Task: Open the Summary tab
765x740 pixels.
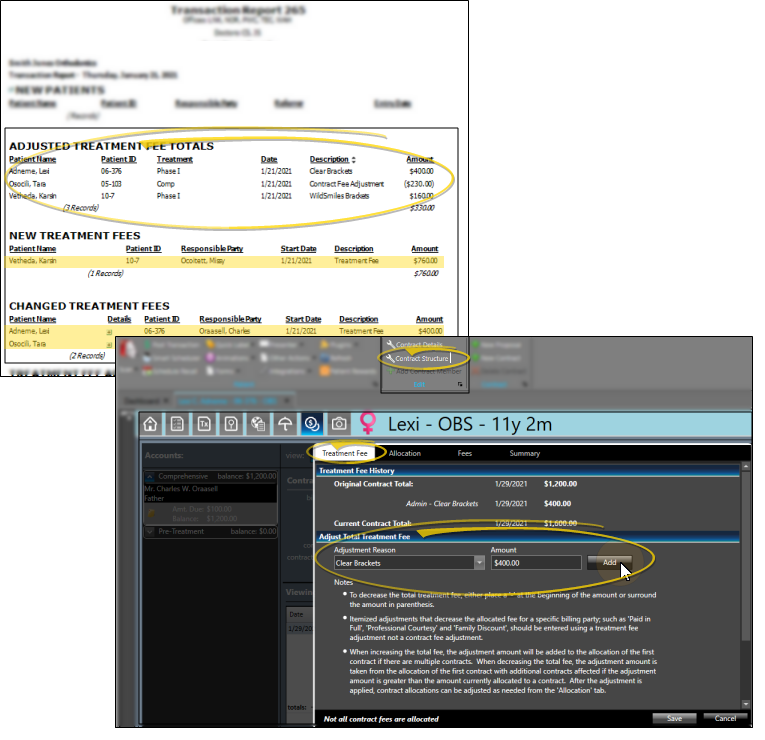Action: pyautogui.click(x=525, y=453)
